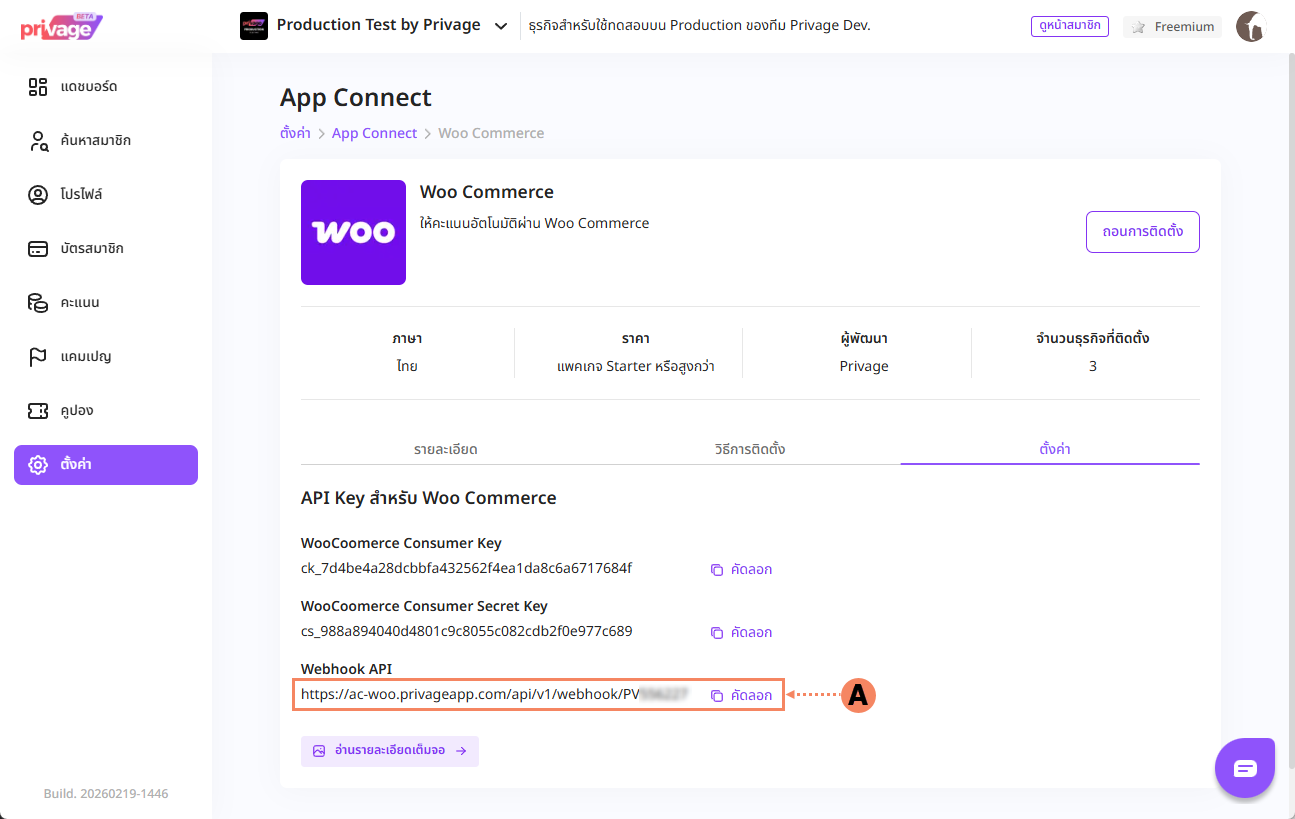Open the user avatar profile menu
1295x819 pixels.
click(x=1251, y=27)
